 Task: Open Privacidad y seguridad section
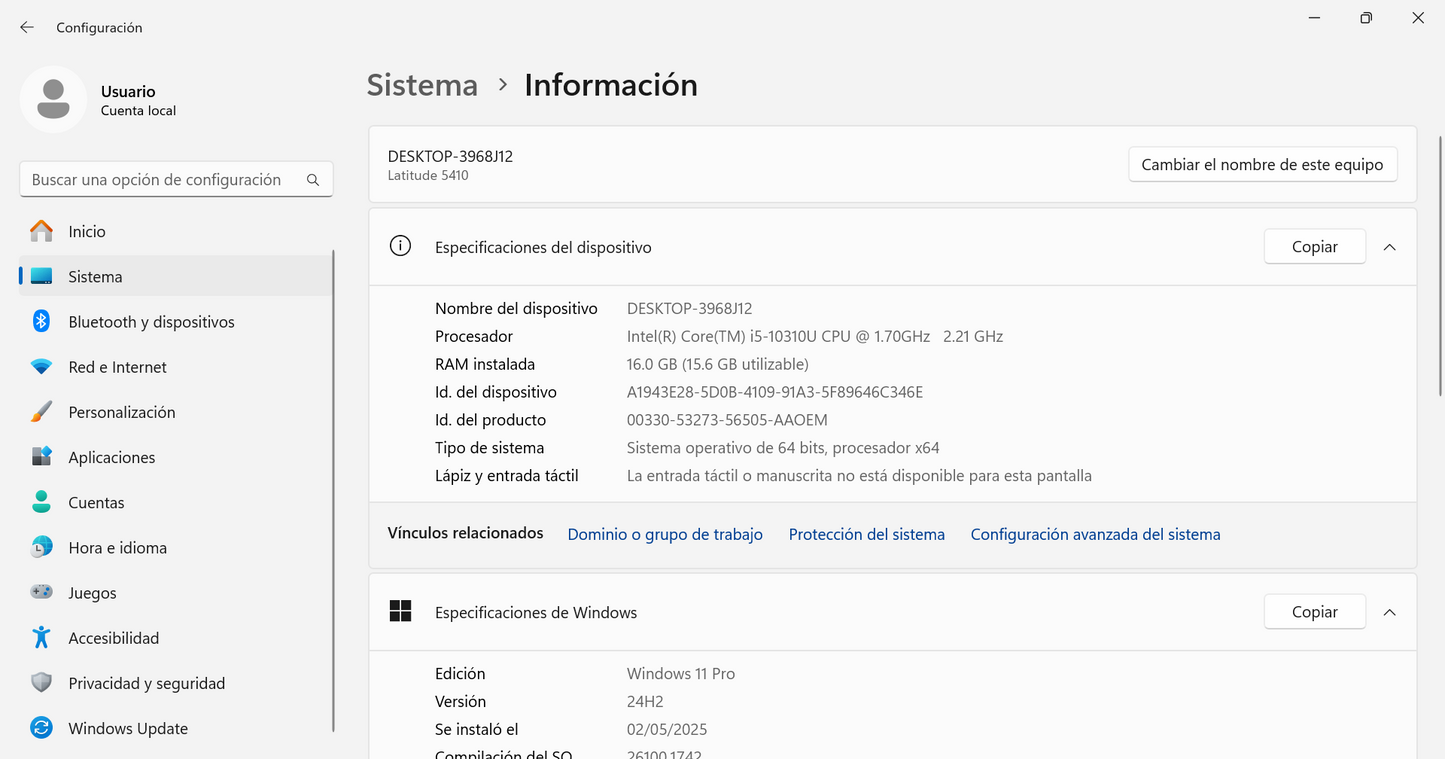point(146,683)
